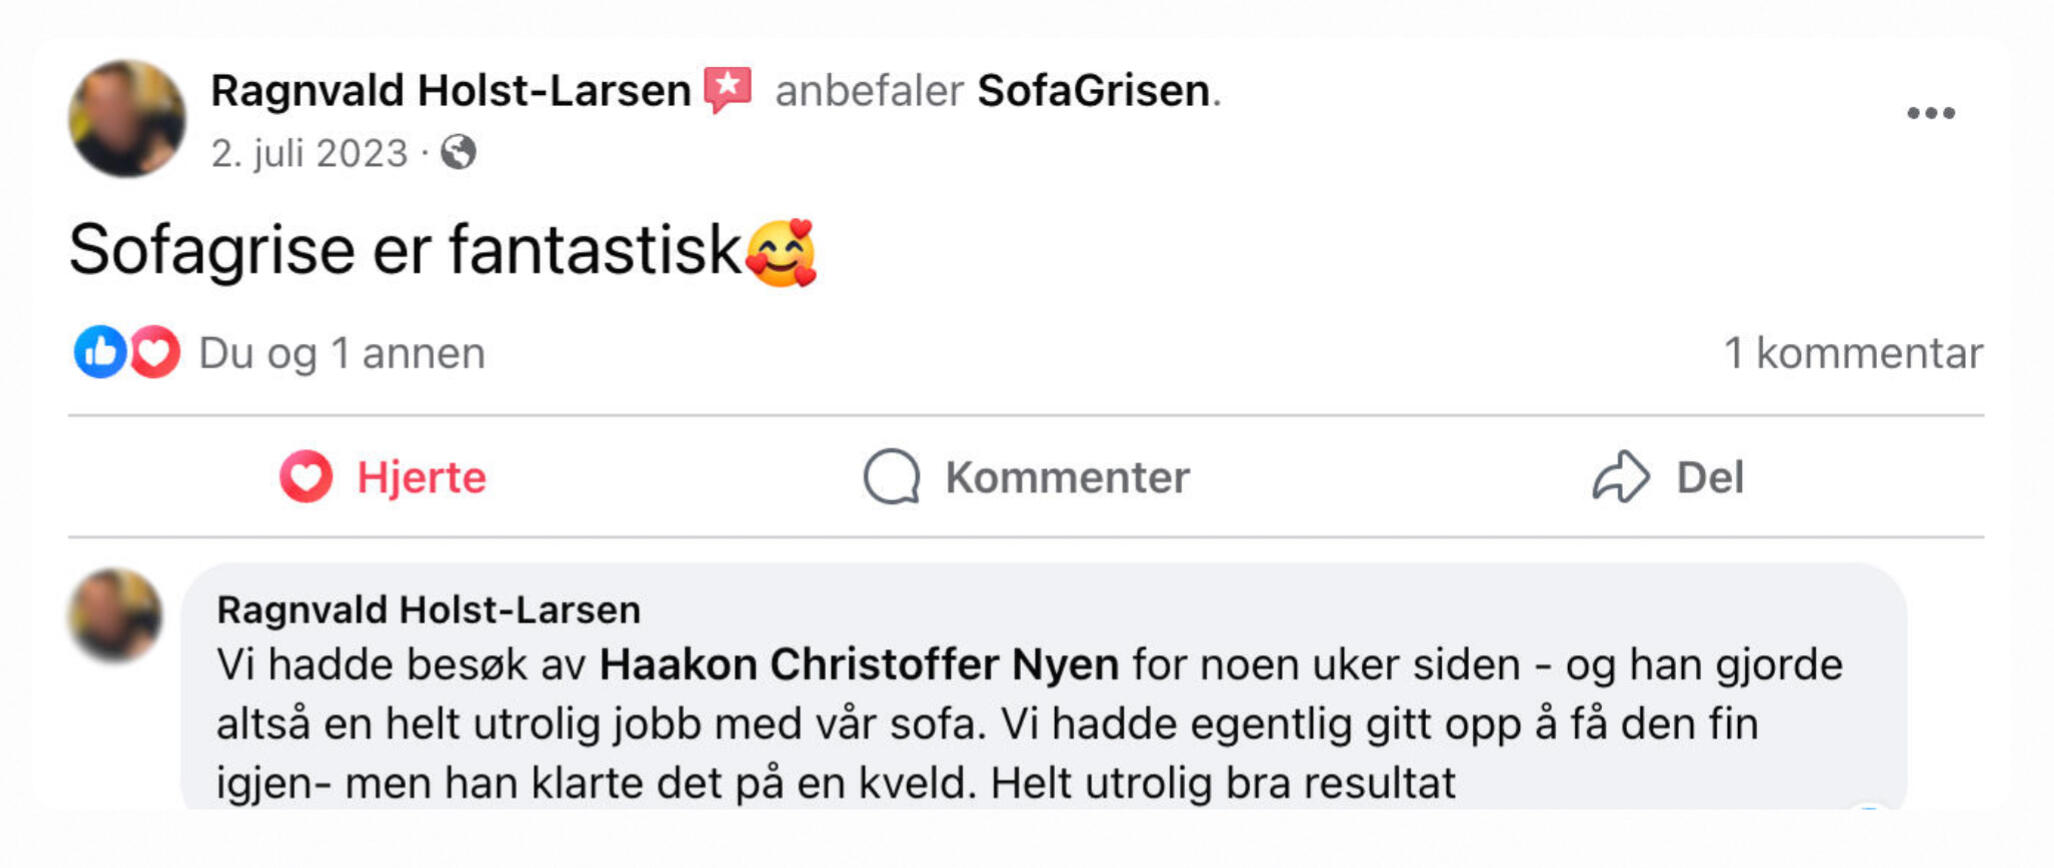Open the three-dots post options menu
The width and height of the screenshot is (2054, 868).
[1930, 114]
